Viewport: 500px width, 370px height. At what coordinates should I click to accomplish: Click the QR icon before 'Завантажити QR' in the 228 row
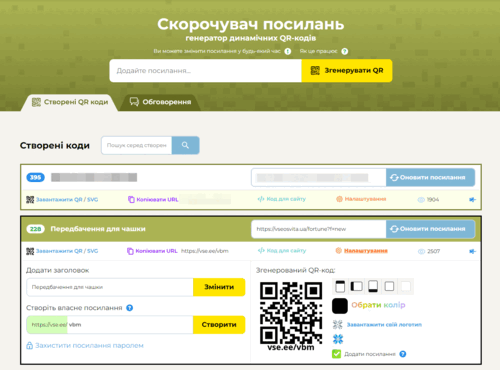(x=30, y=251)
